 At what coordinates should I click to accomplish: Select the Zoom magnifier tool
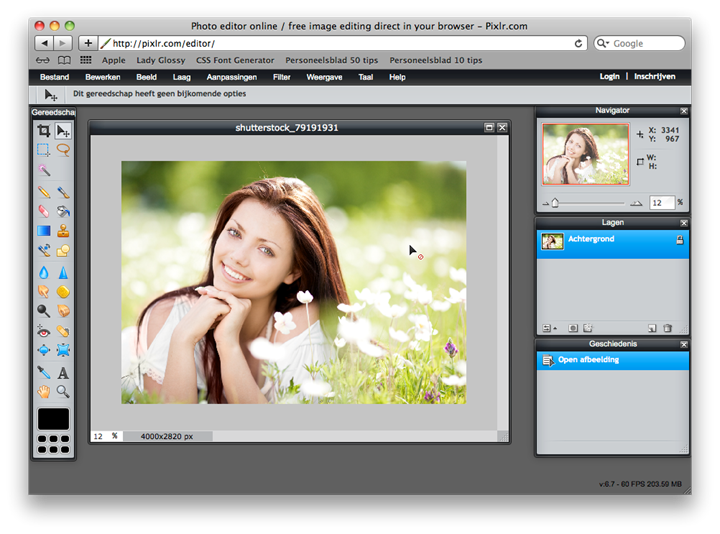coord(63,391)
